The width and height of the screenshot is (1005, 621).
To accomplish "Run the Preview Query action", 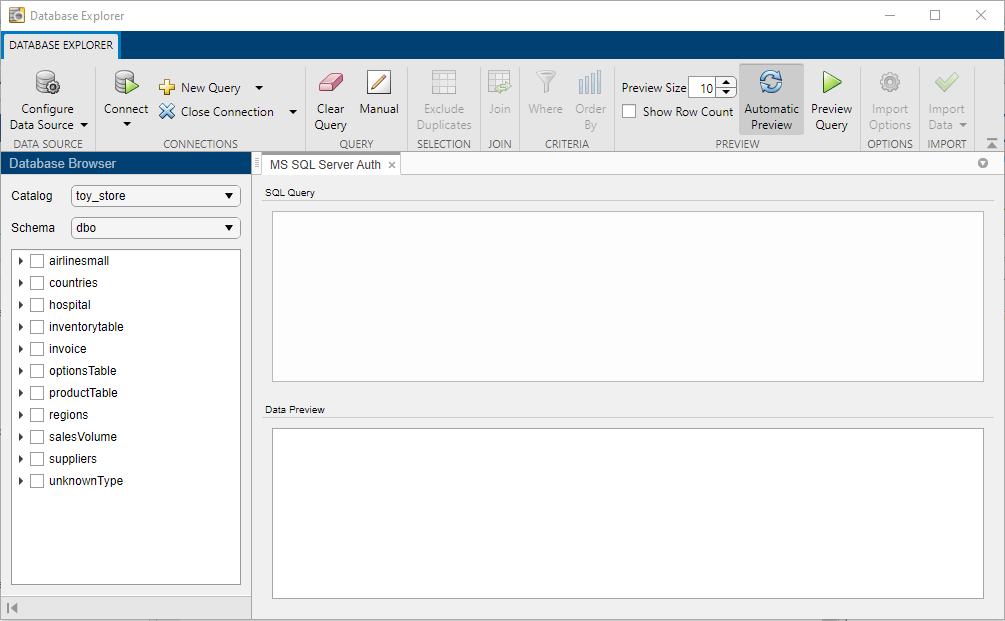I will 831,100.
